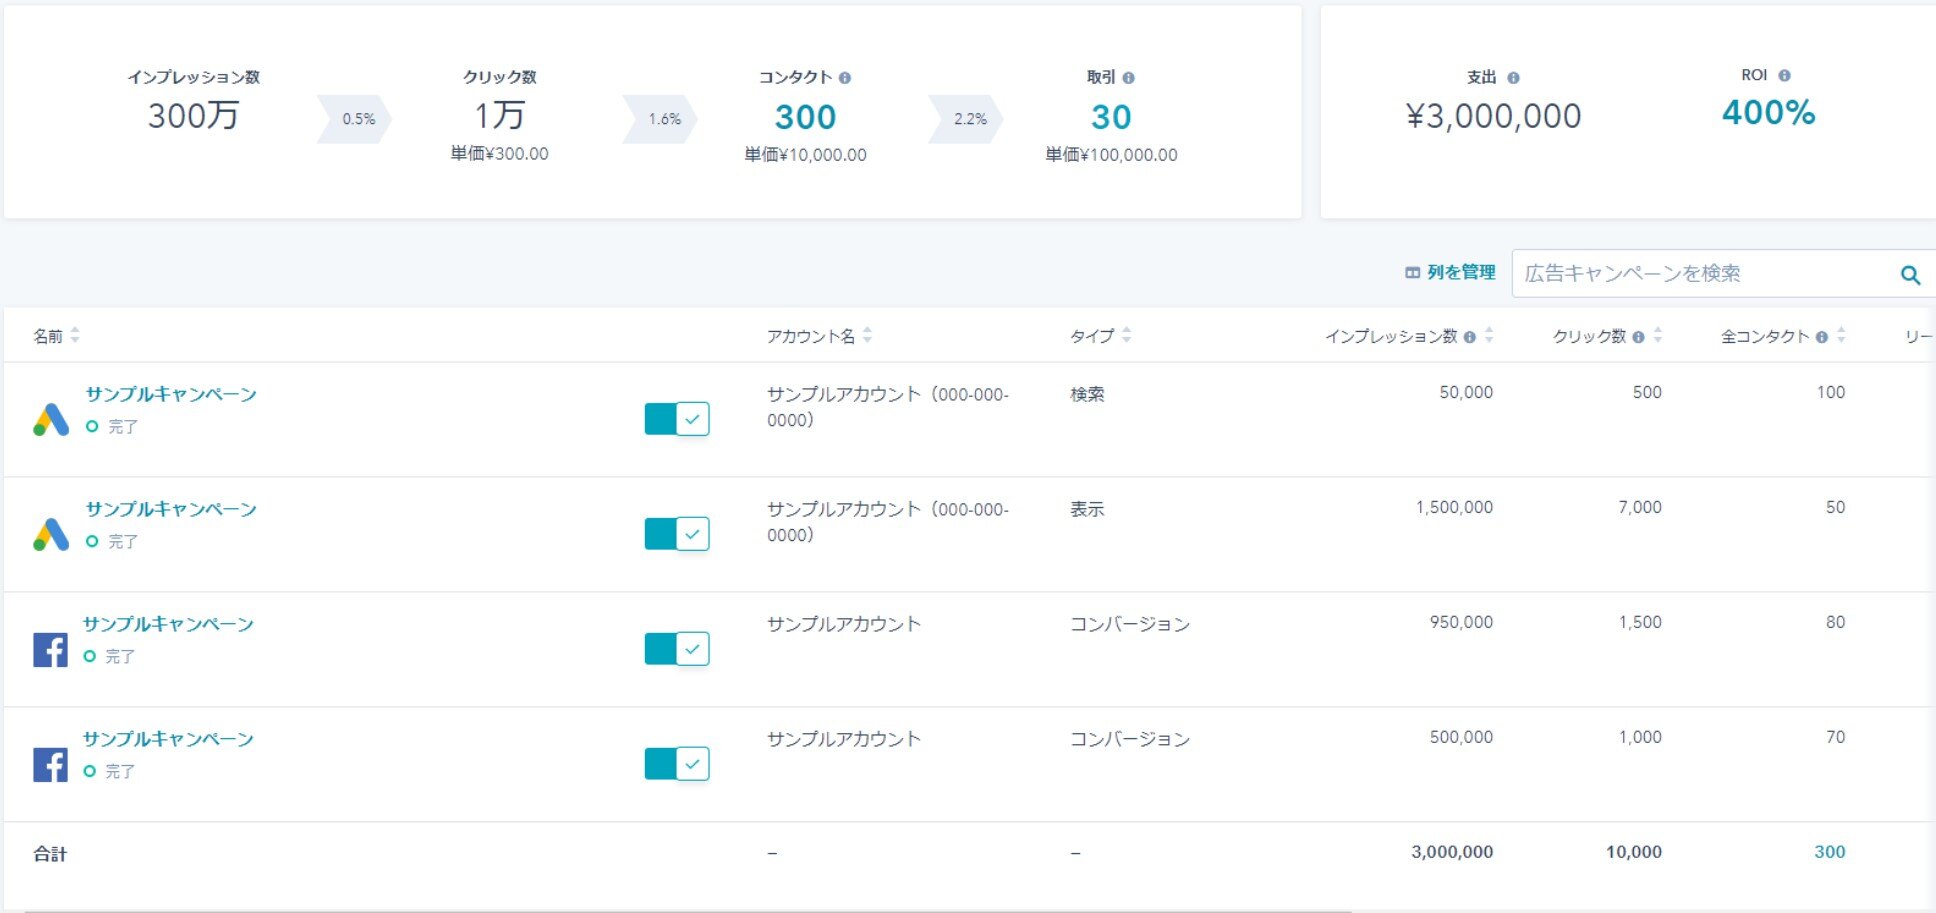Click the contacts summary value 300
Image resolution: width=1936 pixels, height=913 pixels.
coord(805,117)
